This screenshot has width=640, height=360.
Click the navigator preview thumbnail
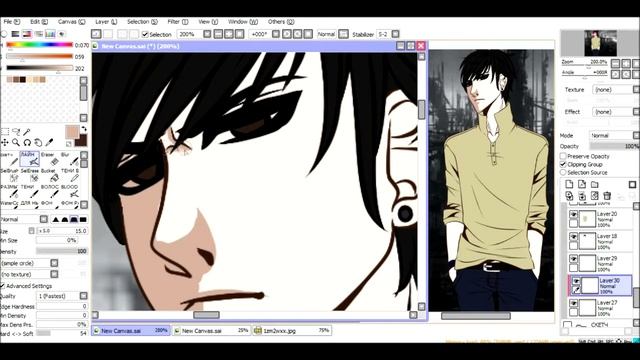click(x=600, y=43)
